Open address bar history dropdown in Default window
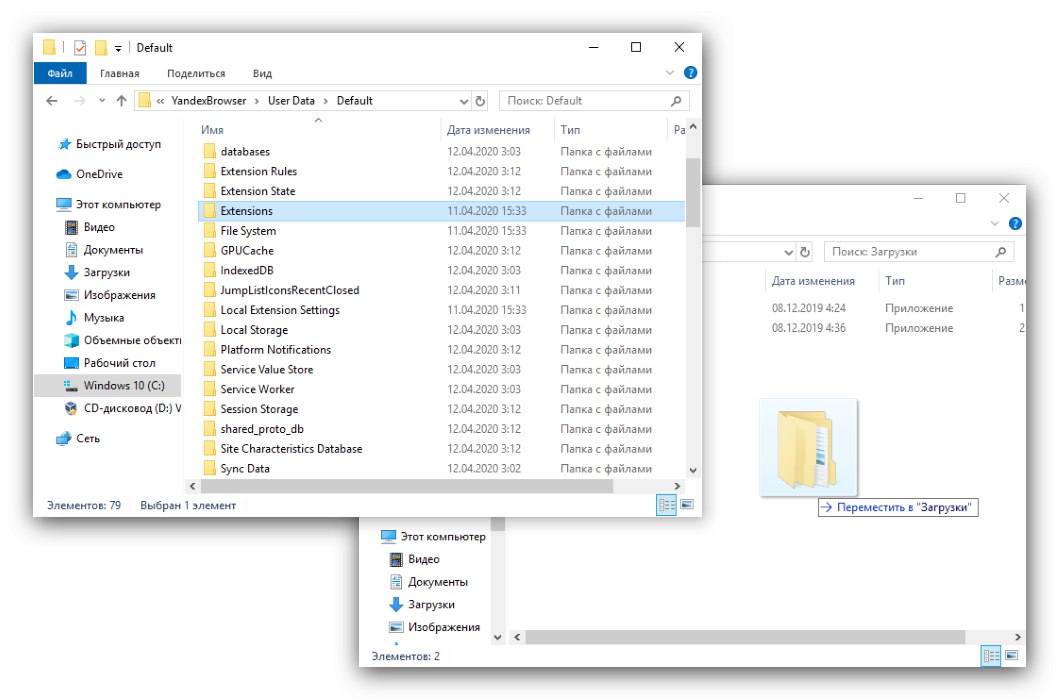Viewport: 1059px width, 700px height. click(x=464, y=101)
